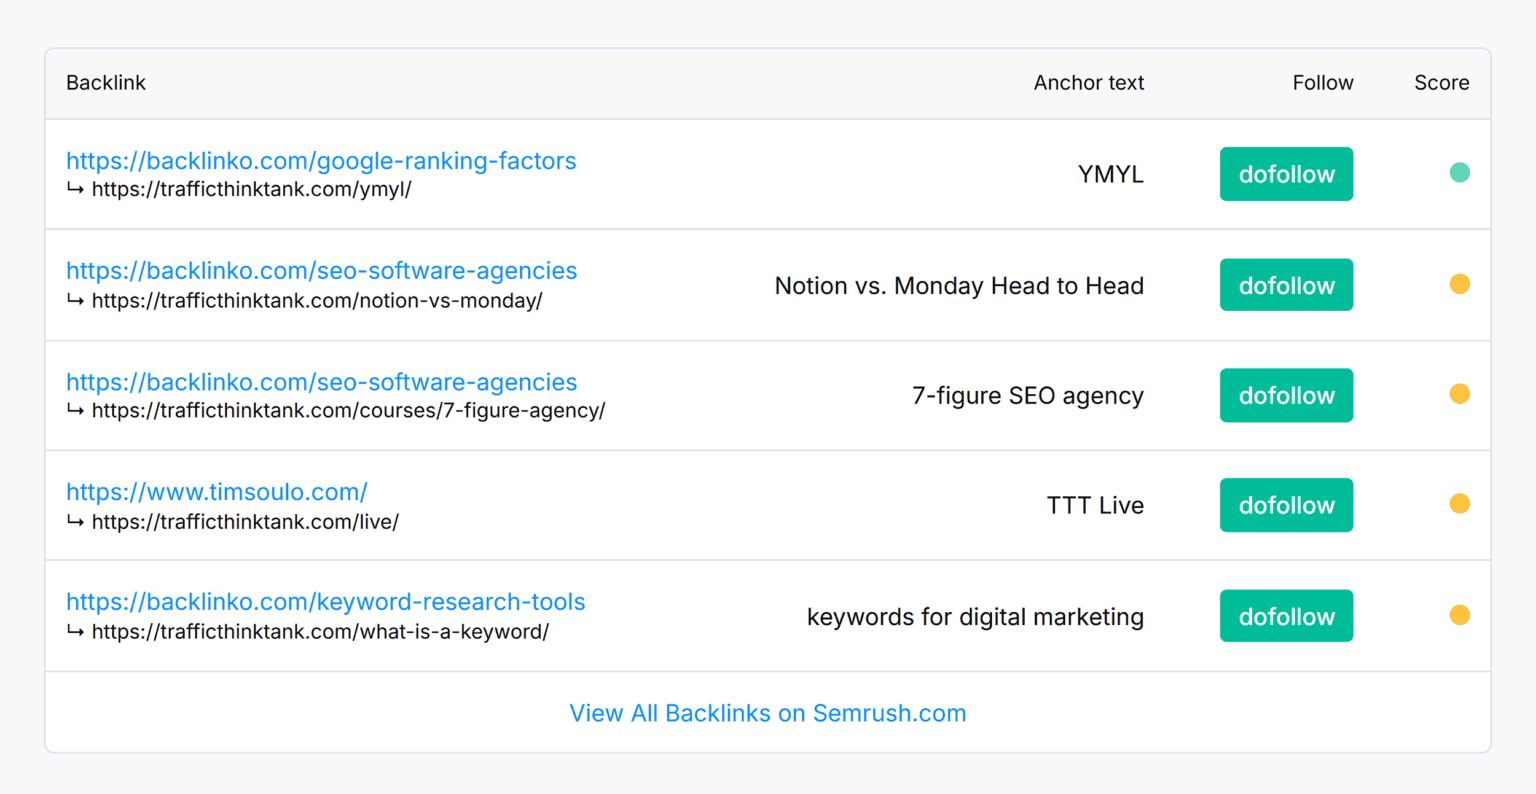Viewport: 1536px width, 794px height.
Task: Click the redirect arrow beside 7-figure-agency URL
Action: [x=75, y=410]
